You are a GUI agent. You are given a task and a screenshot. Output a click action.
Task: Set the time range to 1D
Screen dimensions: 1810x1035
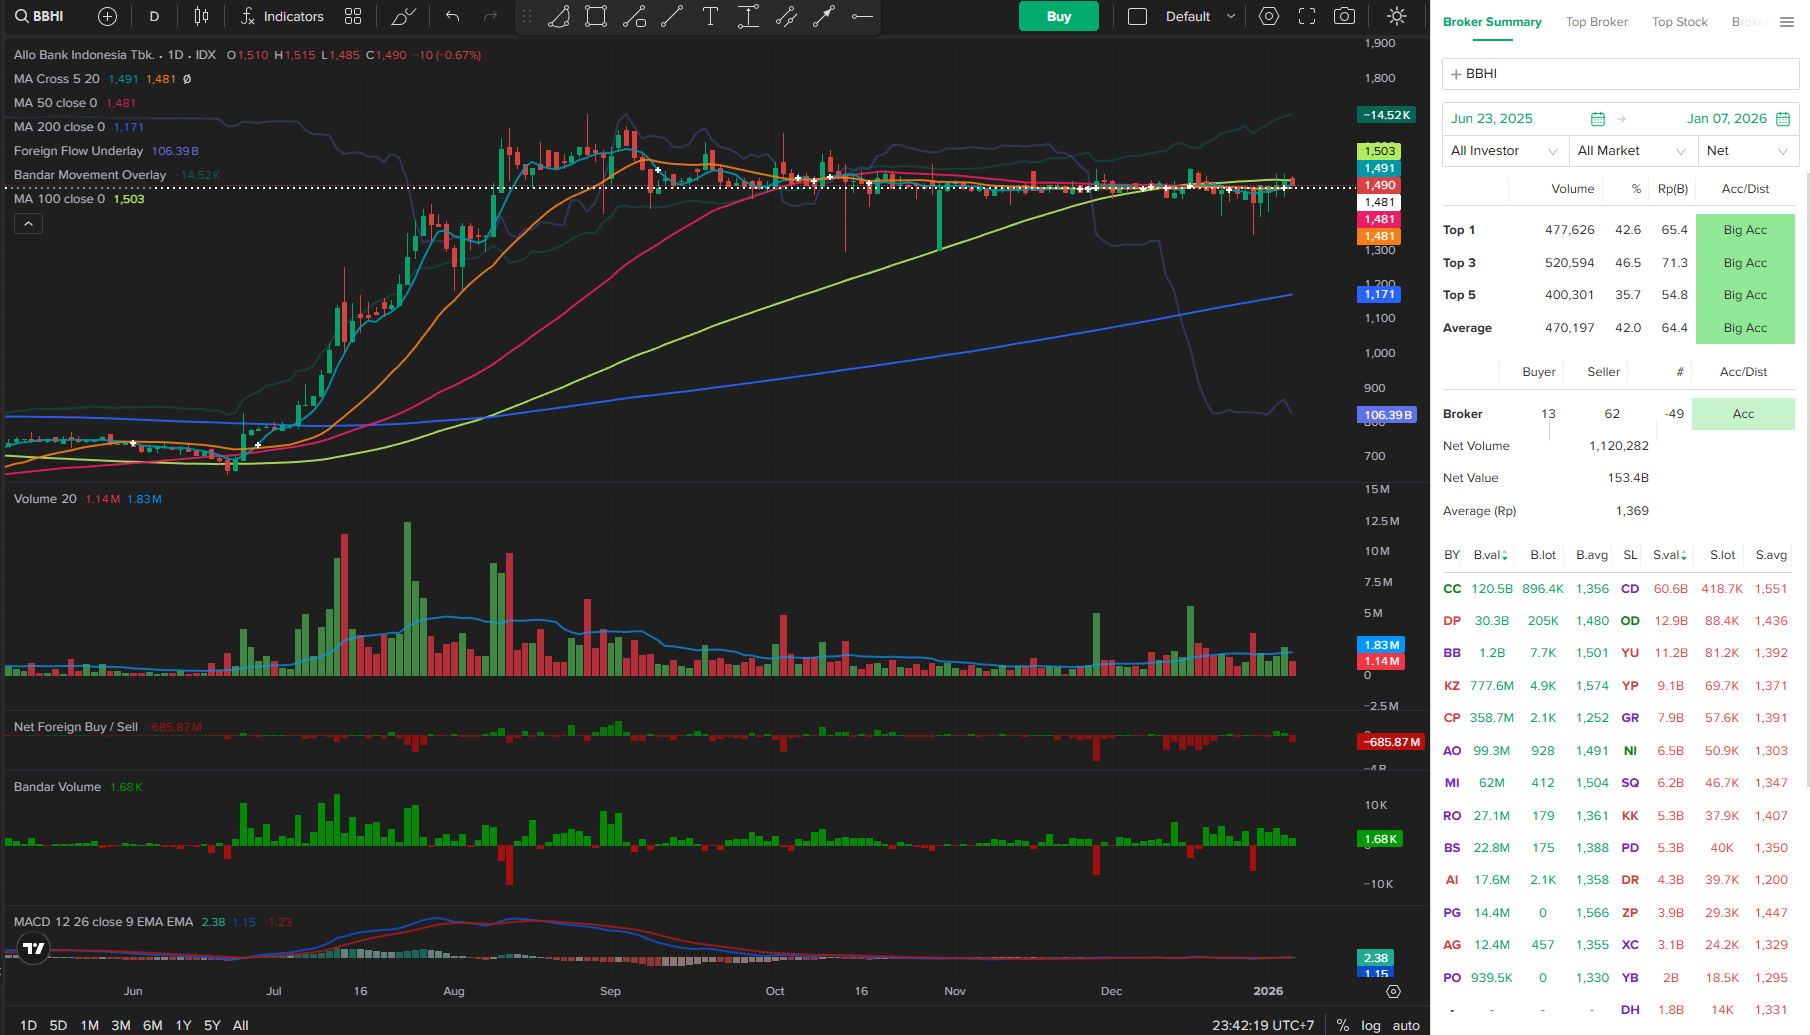[28, 1025]
